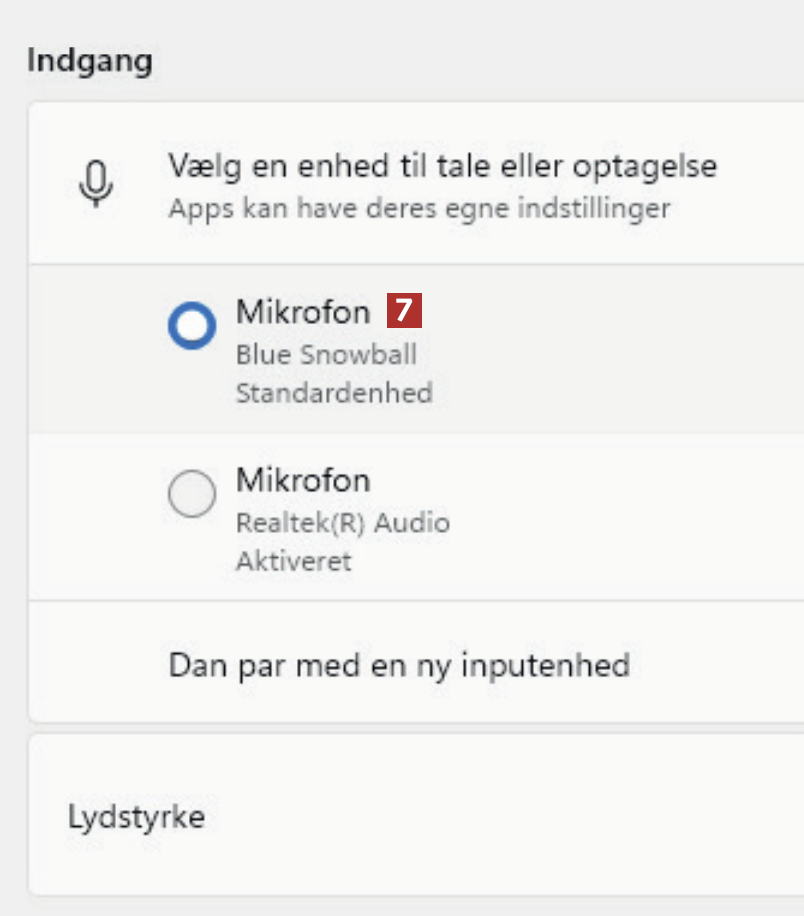Screen dimensions: 804x916
Task: Click the empty area right of Lydstyrke label
Action: (x=500, y=816)
